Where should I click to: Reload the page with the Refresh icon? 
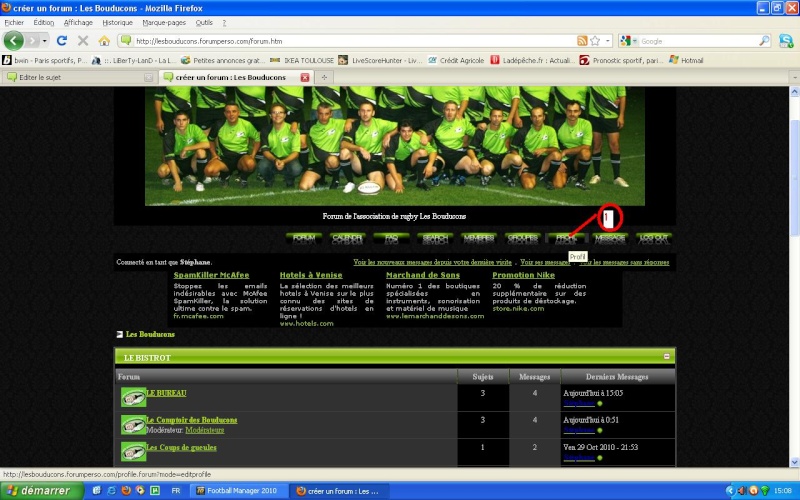tap(62, 41)
